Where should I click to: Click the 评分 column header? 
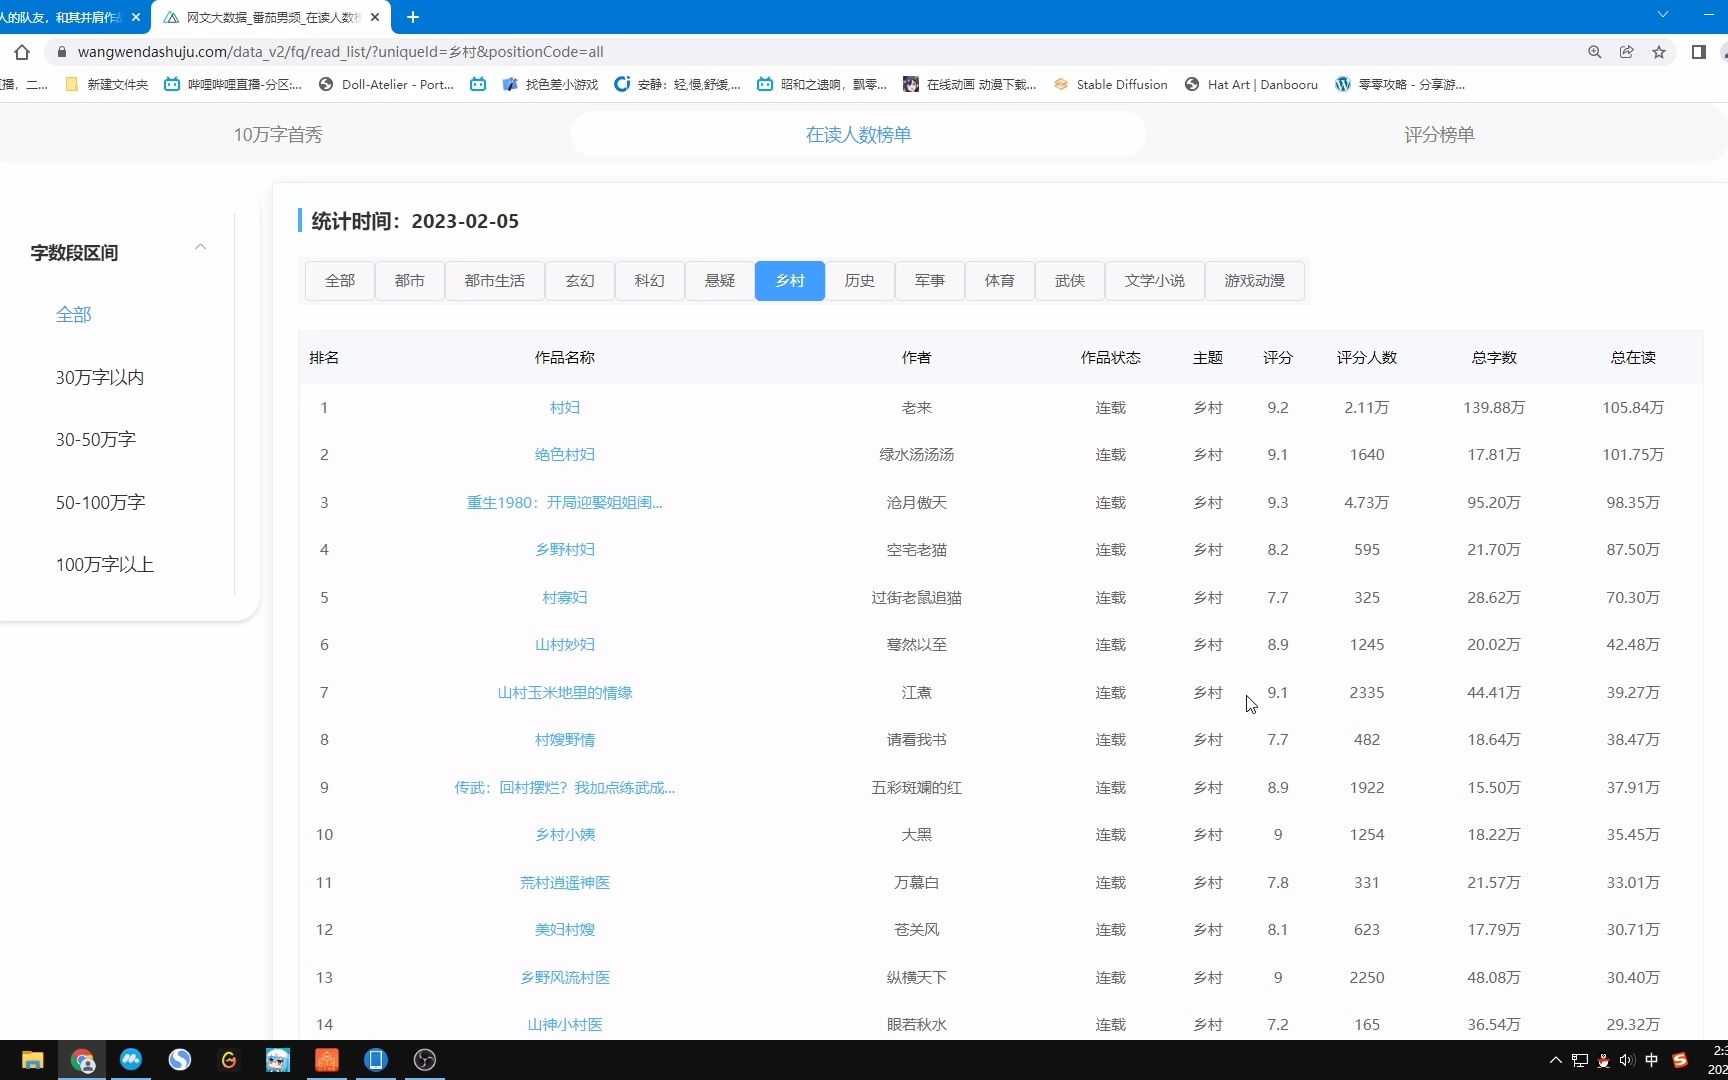click(x=1278, y=358)
